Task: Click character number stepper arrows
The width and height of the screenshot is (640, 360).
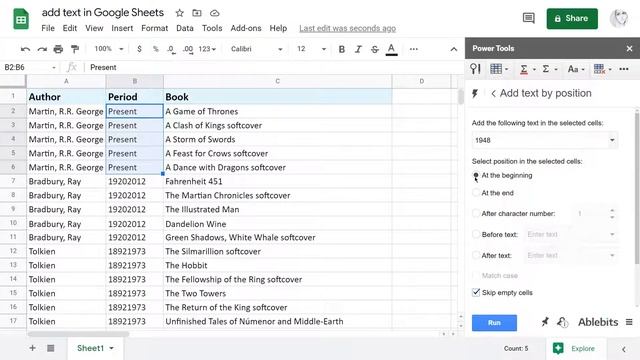Action: tap(612, 213)
